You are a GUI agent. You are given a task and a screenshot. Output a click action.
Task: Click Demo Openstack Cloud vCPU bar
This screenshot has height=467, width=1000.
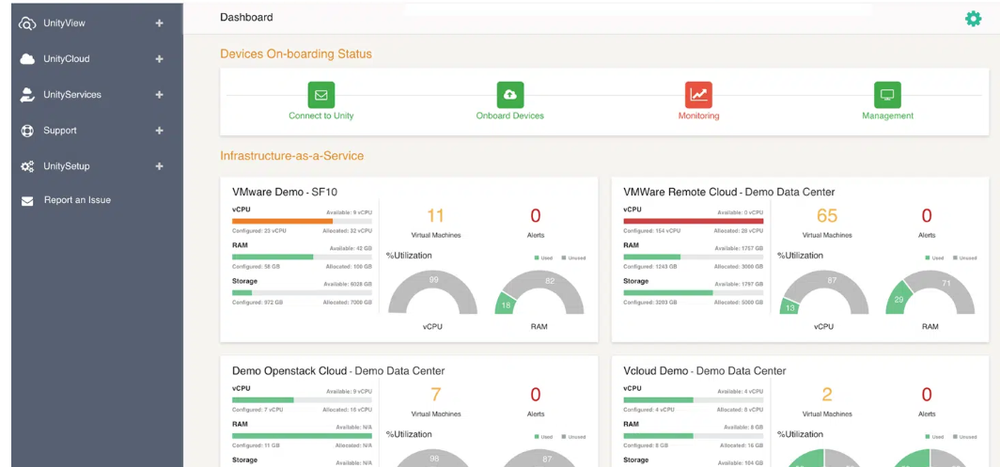click(302, 400)
